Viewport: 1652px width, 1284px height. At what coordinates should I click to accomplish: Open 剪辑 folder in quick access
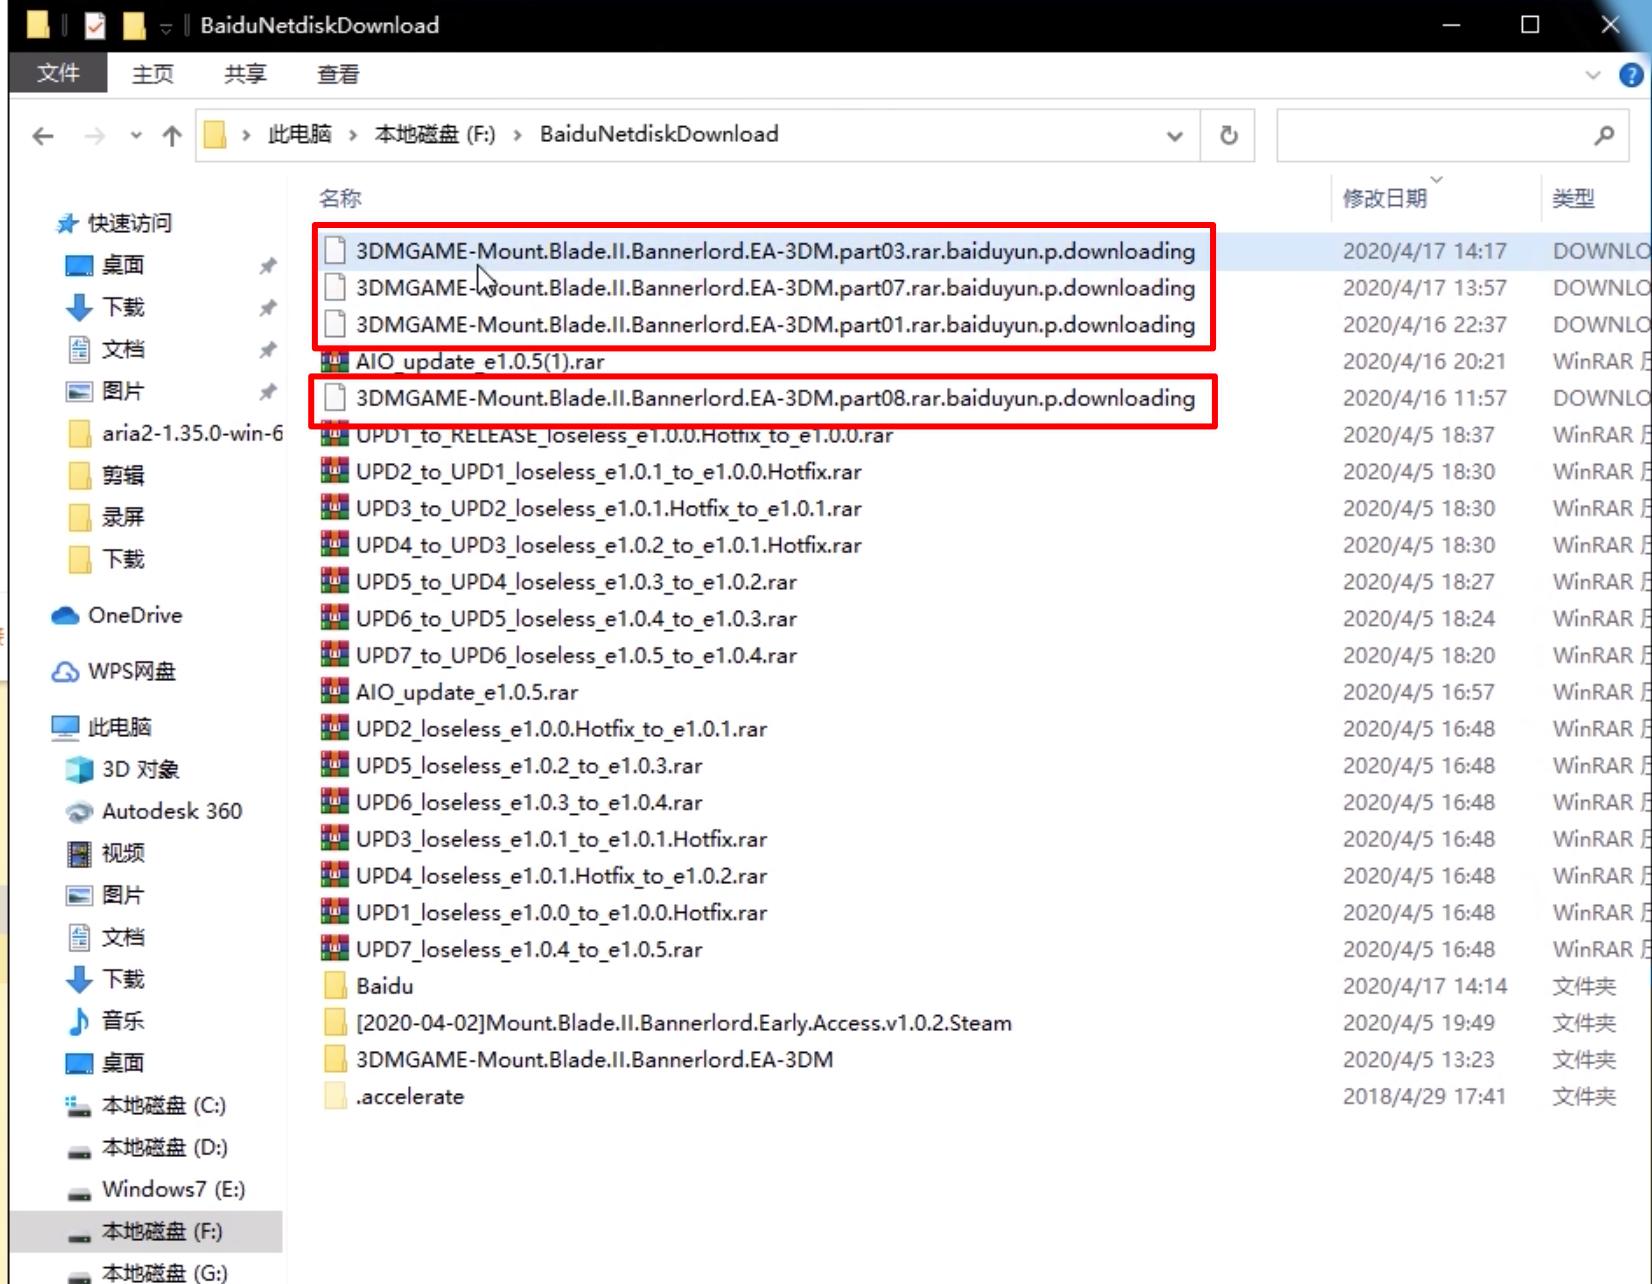123,475
